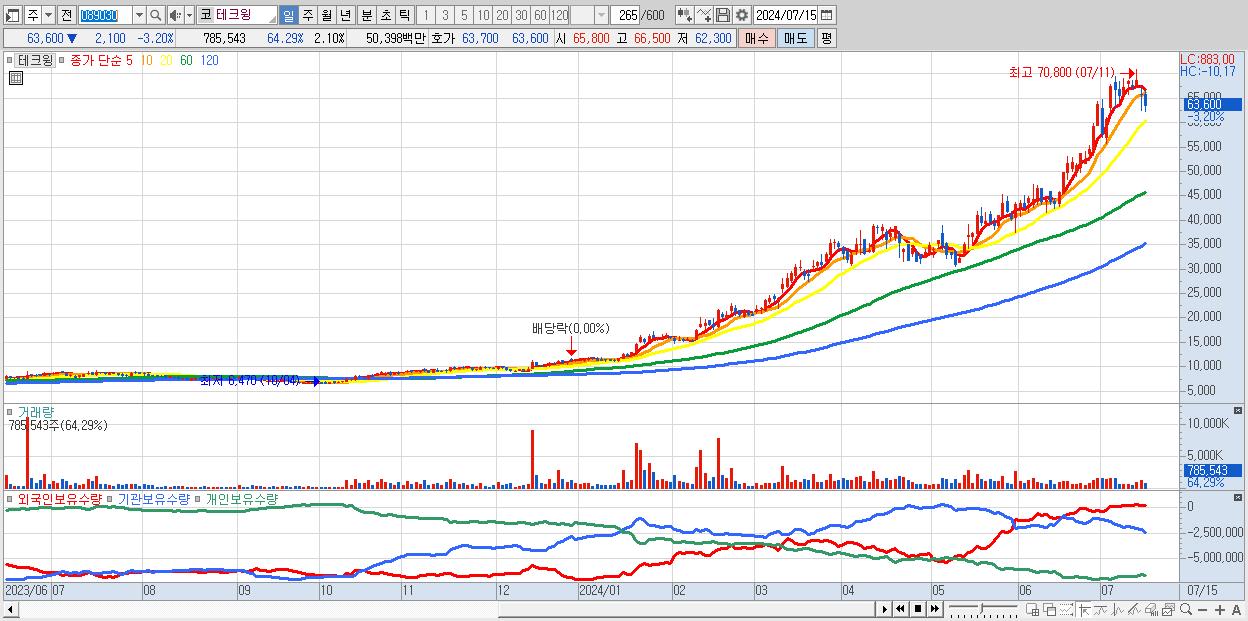Click the 종가 단순 5 moving average legend
Viewport: 1248px width, 621px height.
[101, 60]
